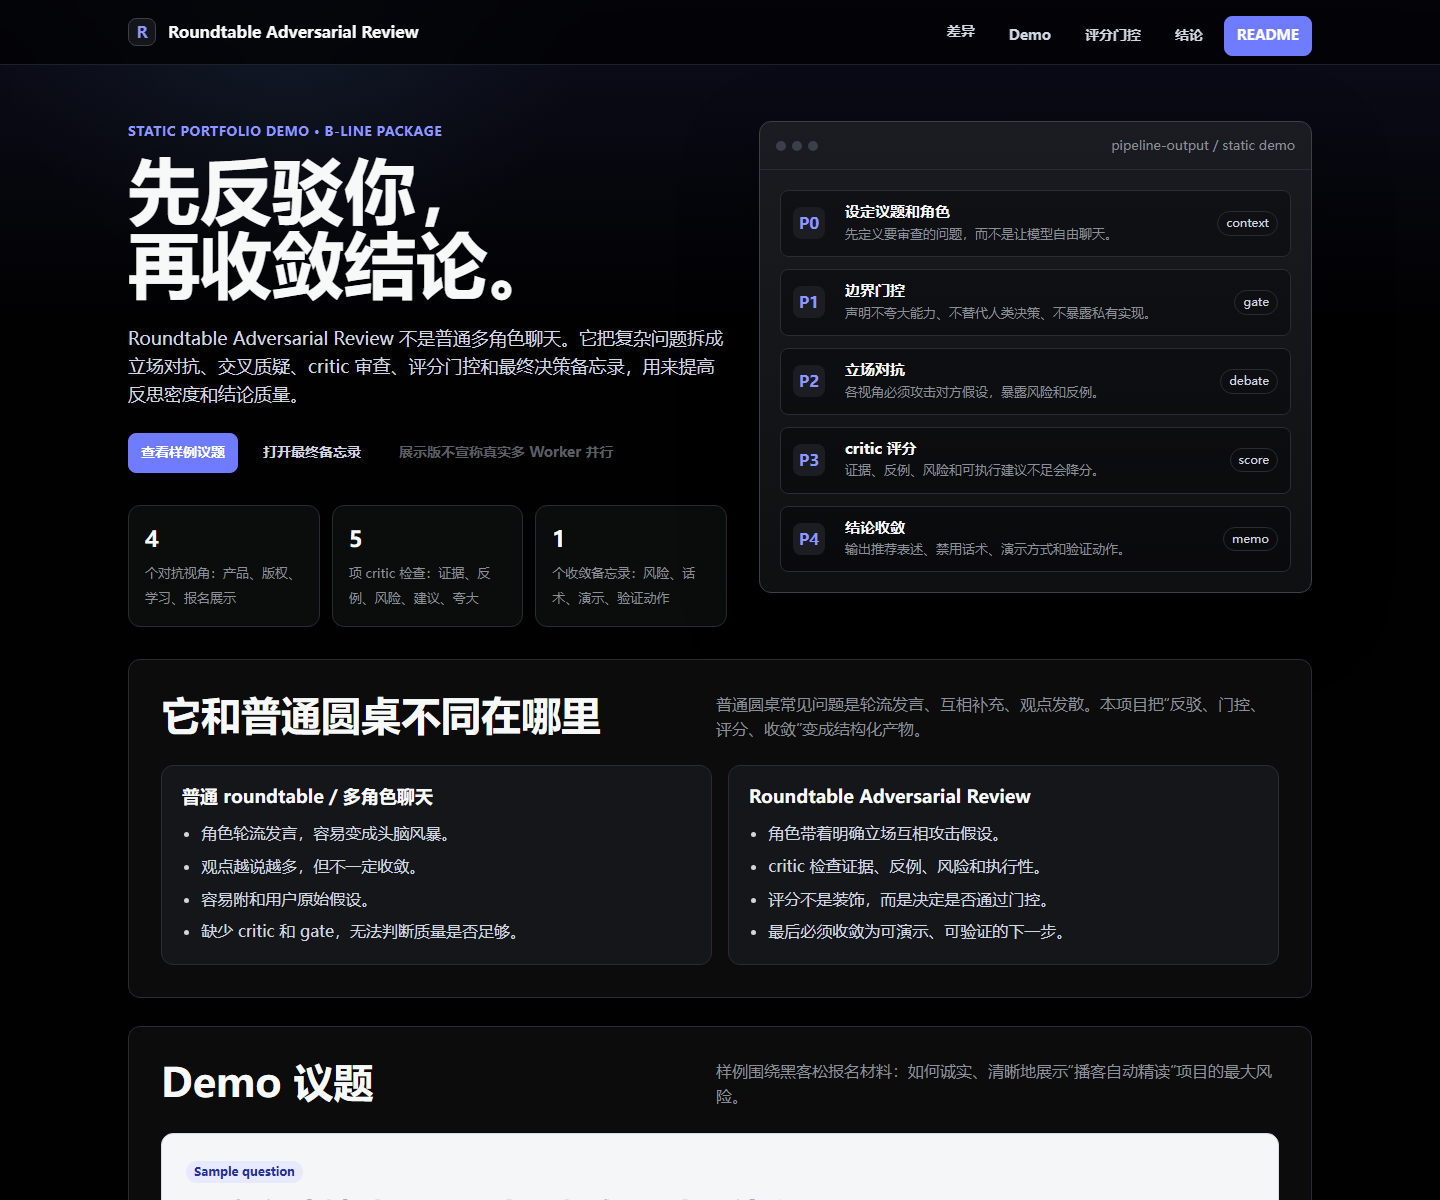1440x1200 pixels.
Task: Click the P4 description 输出推荐表述
Action: [x=988, y=549]
